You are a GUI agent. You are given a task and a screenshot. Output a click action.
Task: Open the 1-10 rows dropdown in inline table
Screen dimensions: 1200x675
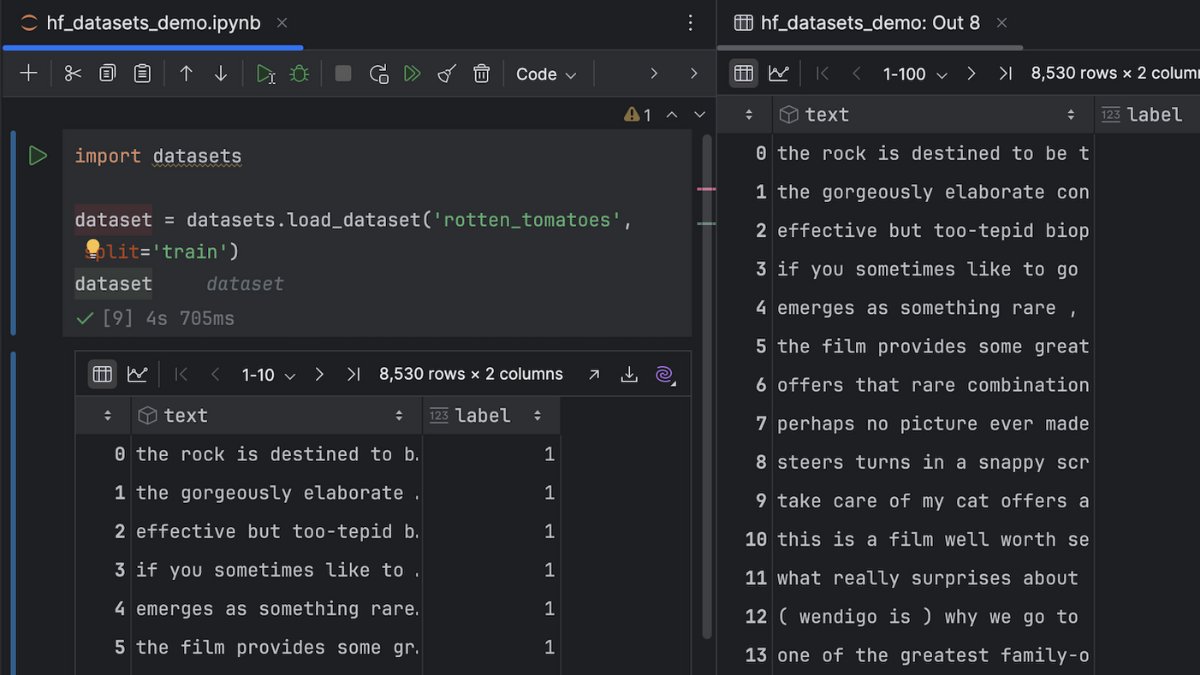click(x=264, y=373)
